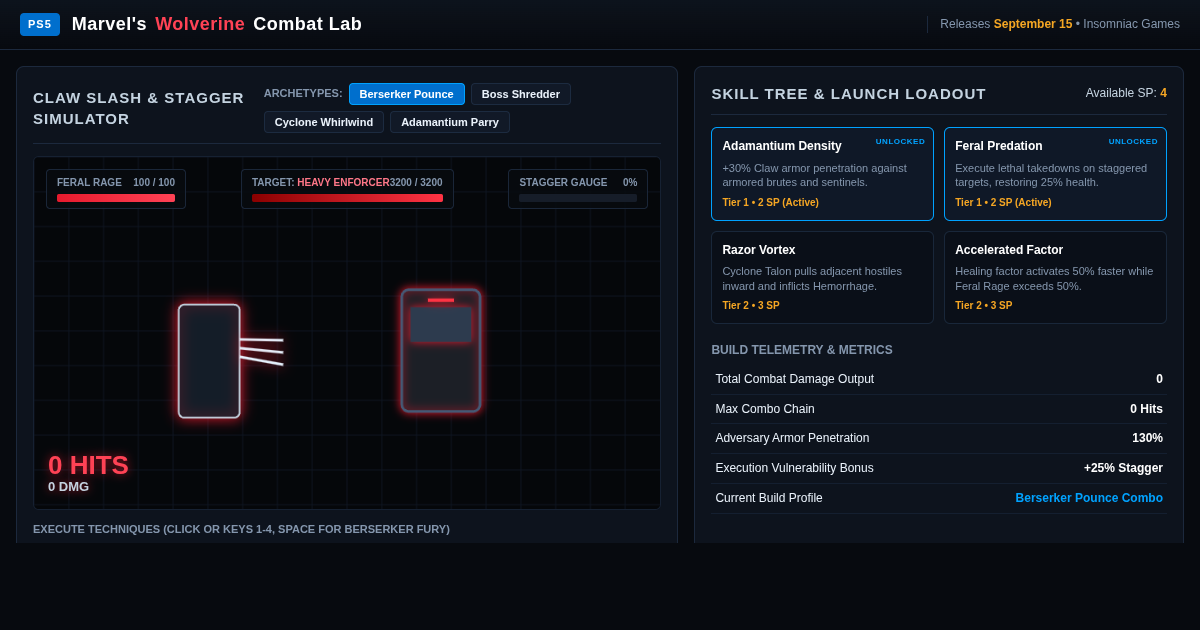The image size is (1200, 630).
Task: Choose the Adamantium Parry archetype
Action: tap(450, 122)
